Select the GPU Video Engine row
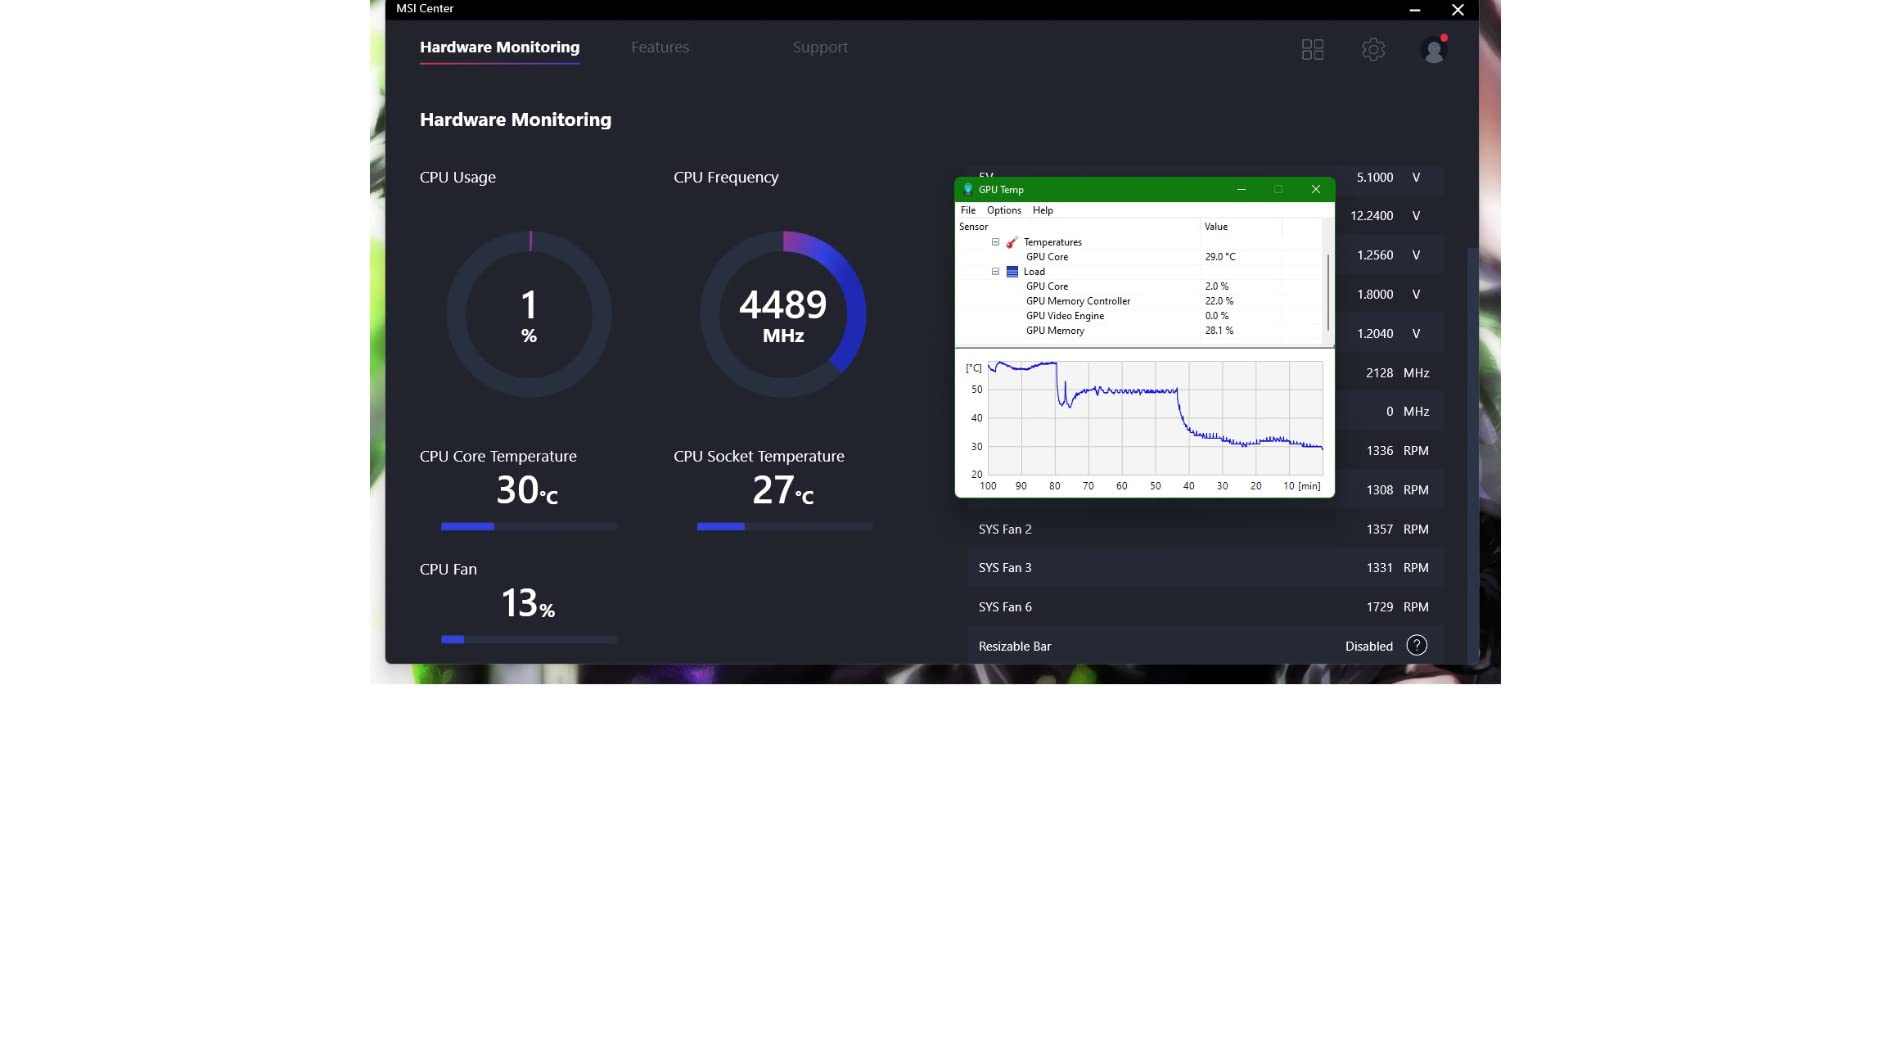This screenshot has width=1885, height=1060. pos(1139,316)
